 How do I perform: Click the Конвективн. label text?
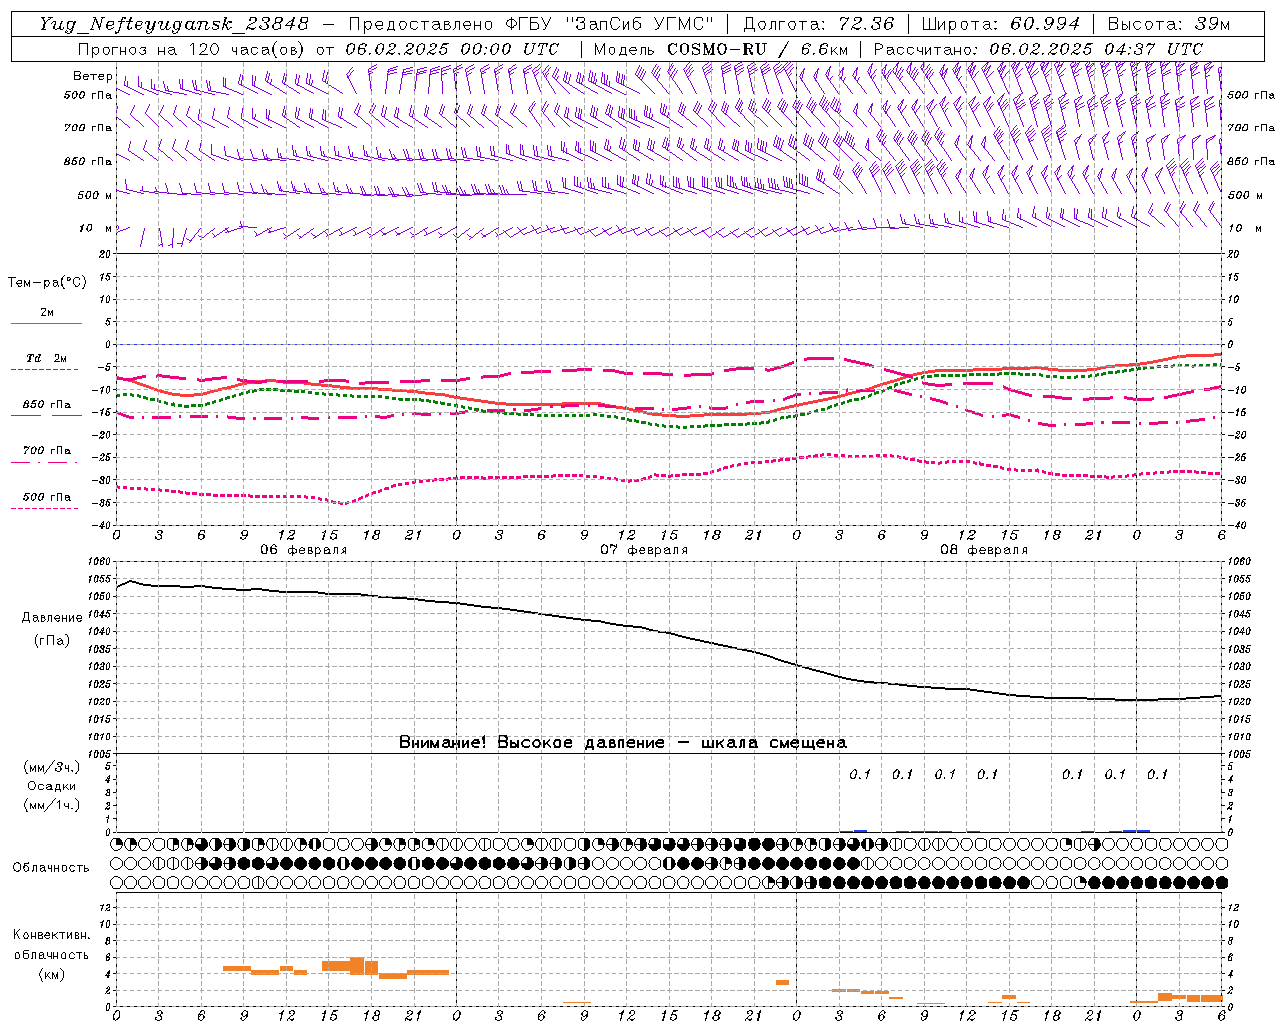pyautogui.click(x=51, y=935)
